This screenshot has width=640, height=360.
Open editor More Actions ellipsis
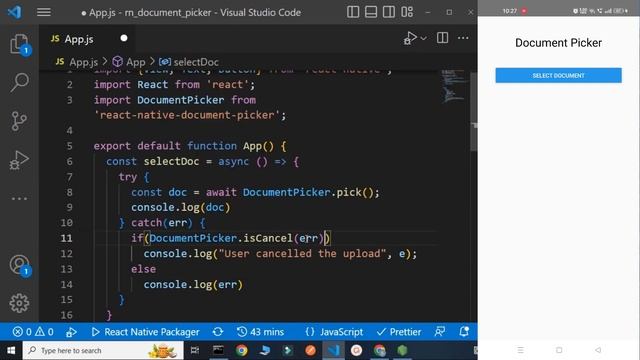click(463, 38)
